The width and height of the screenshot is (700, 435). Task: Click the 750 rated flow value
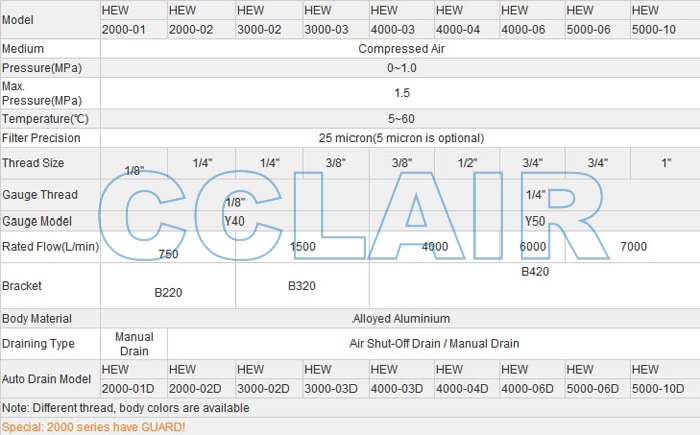(x=168, y=255)
